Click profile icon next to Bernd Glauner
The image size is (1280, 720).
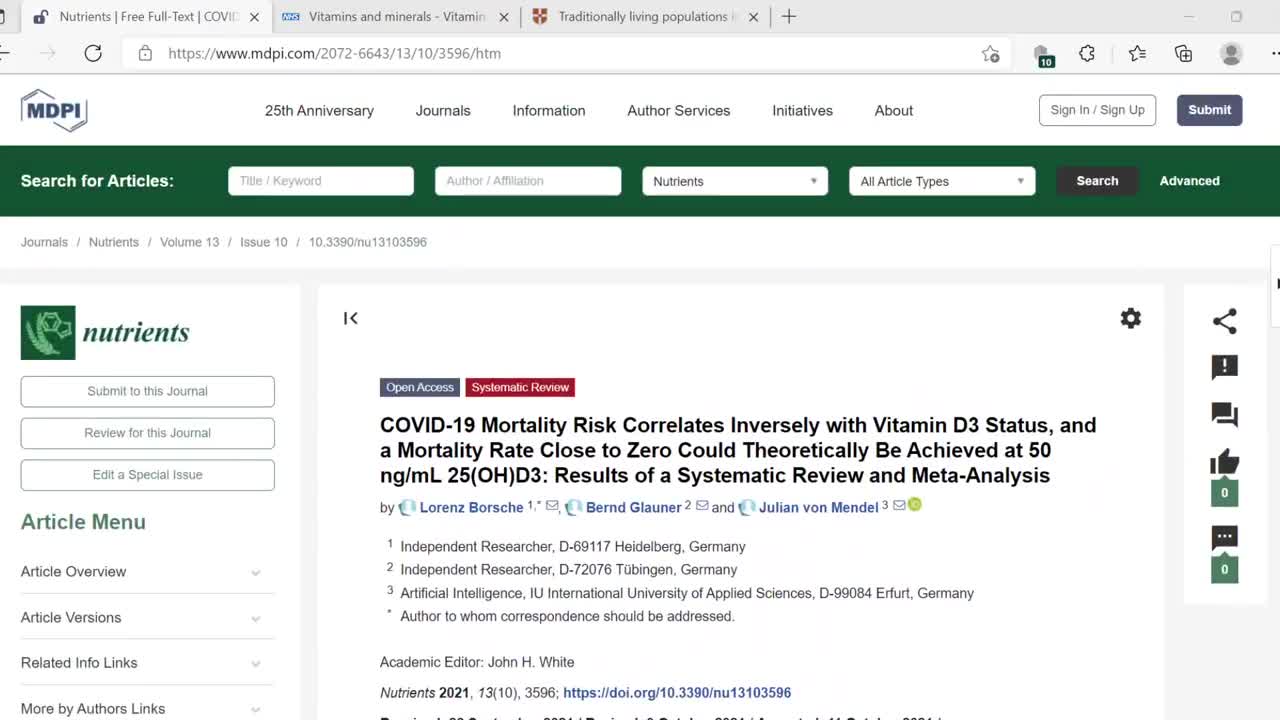point(573,508)
